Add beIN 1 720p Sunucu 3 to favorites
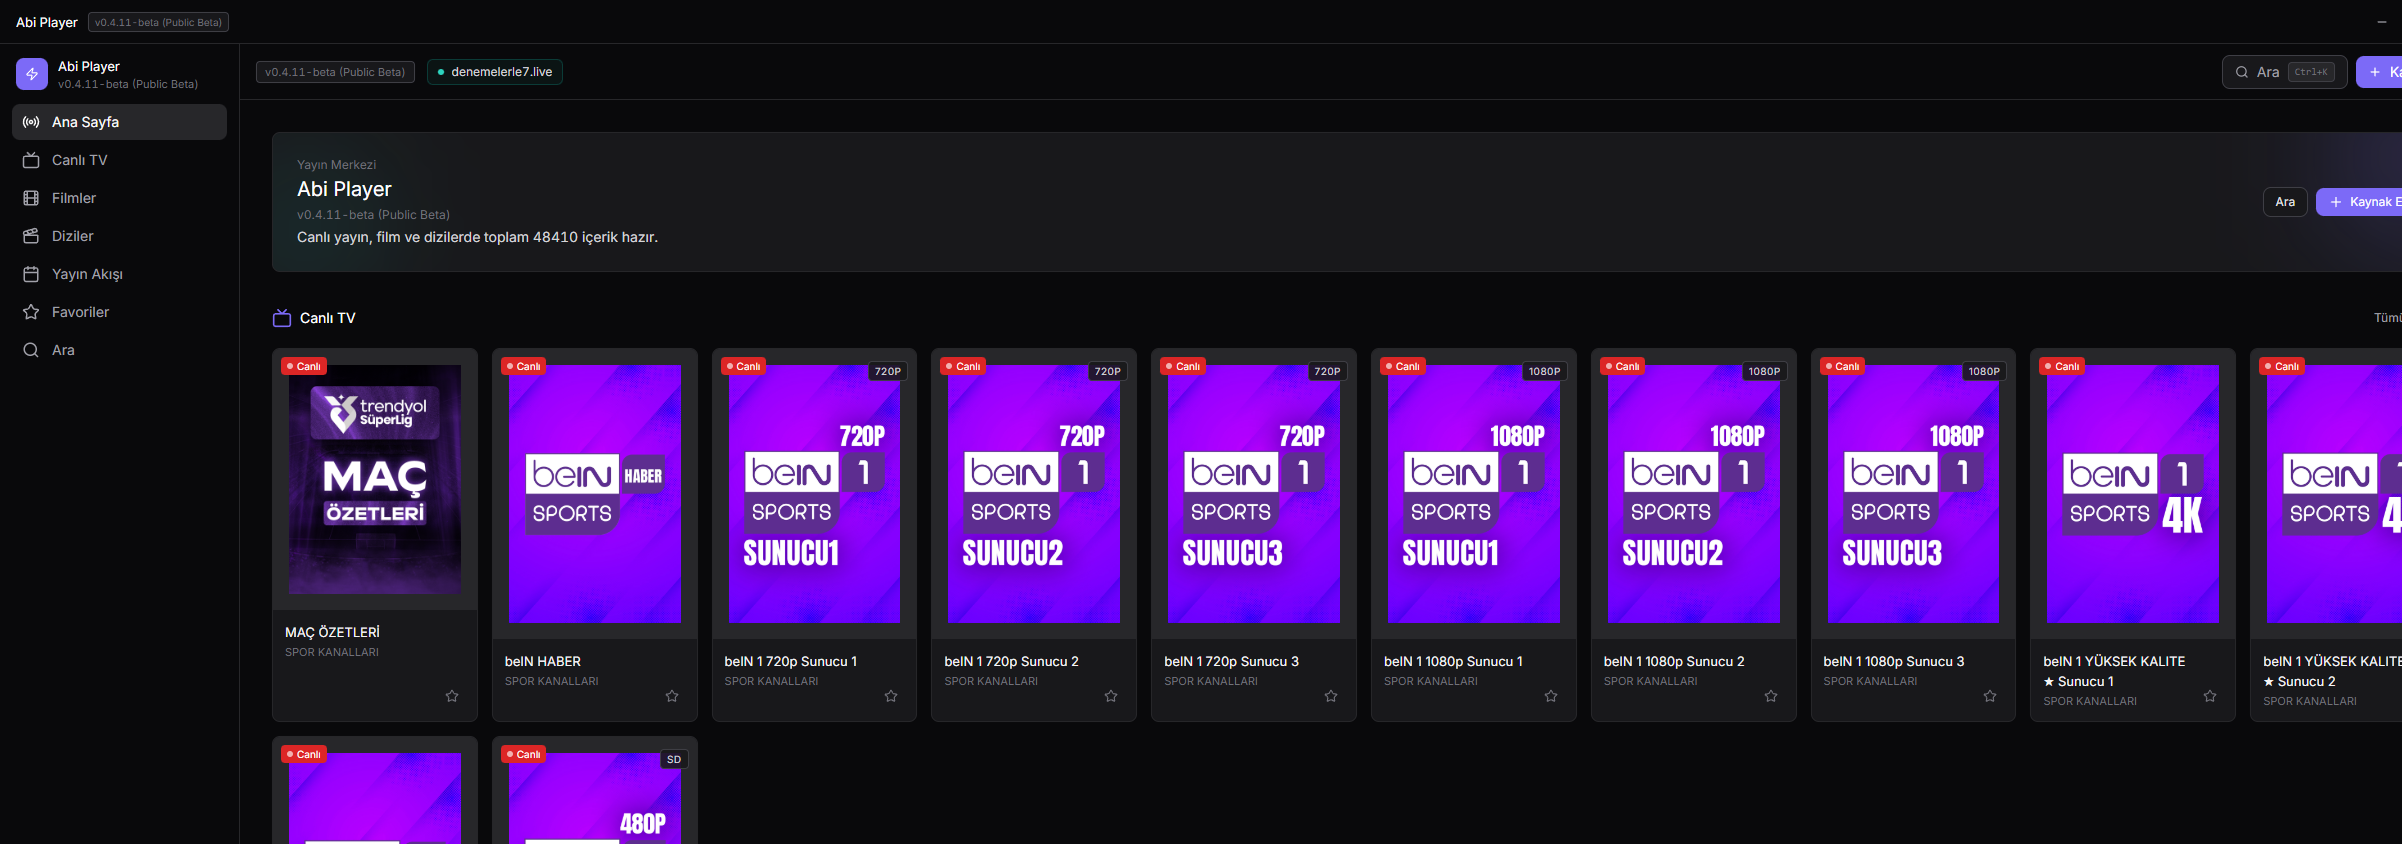 tap(1331, 696)
